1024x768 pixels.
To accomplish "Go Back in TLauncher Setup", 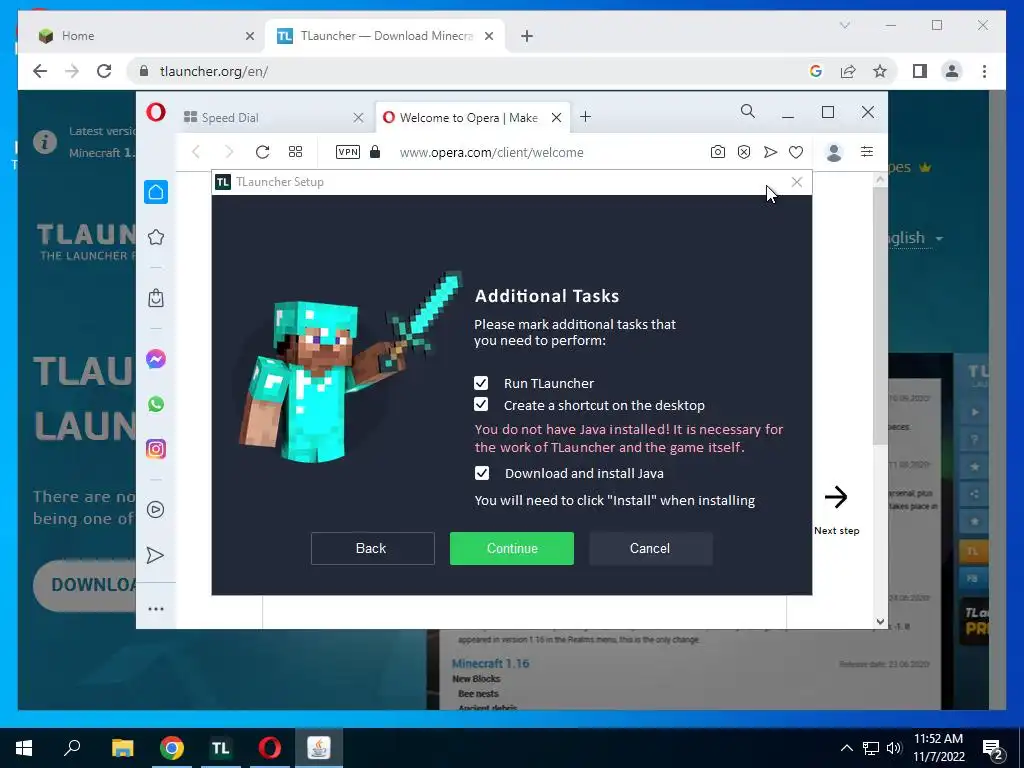I will tap(372, 548).
